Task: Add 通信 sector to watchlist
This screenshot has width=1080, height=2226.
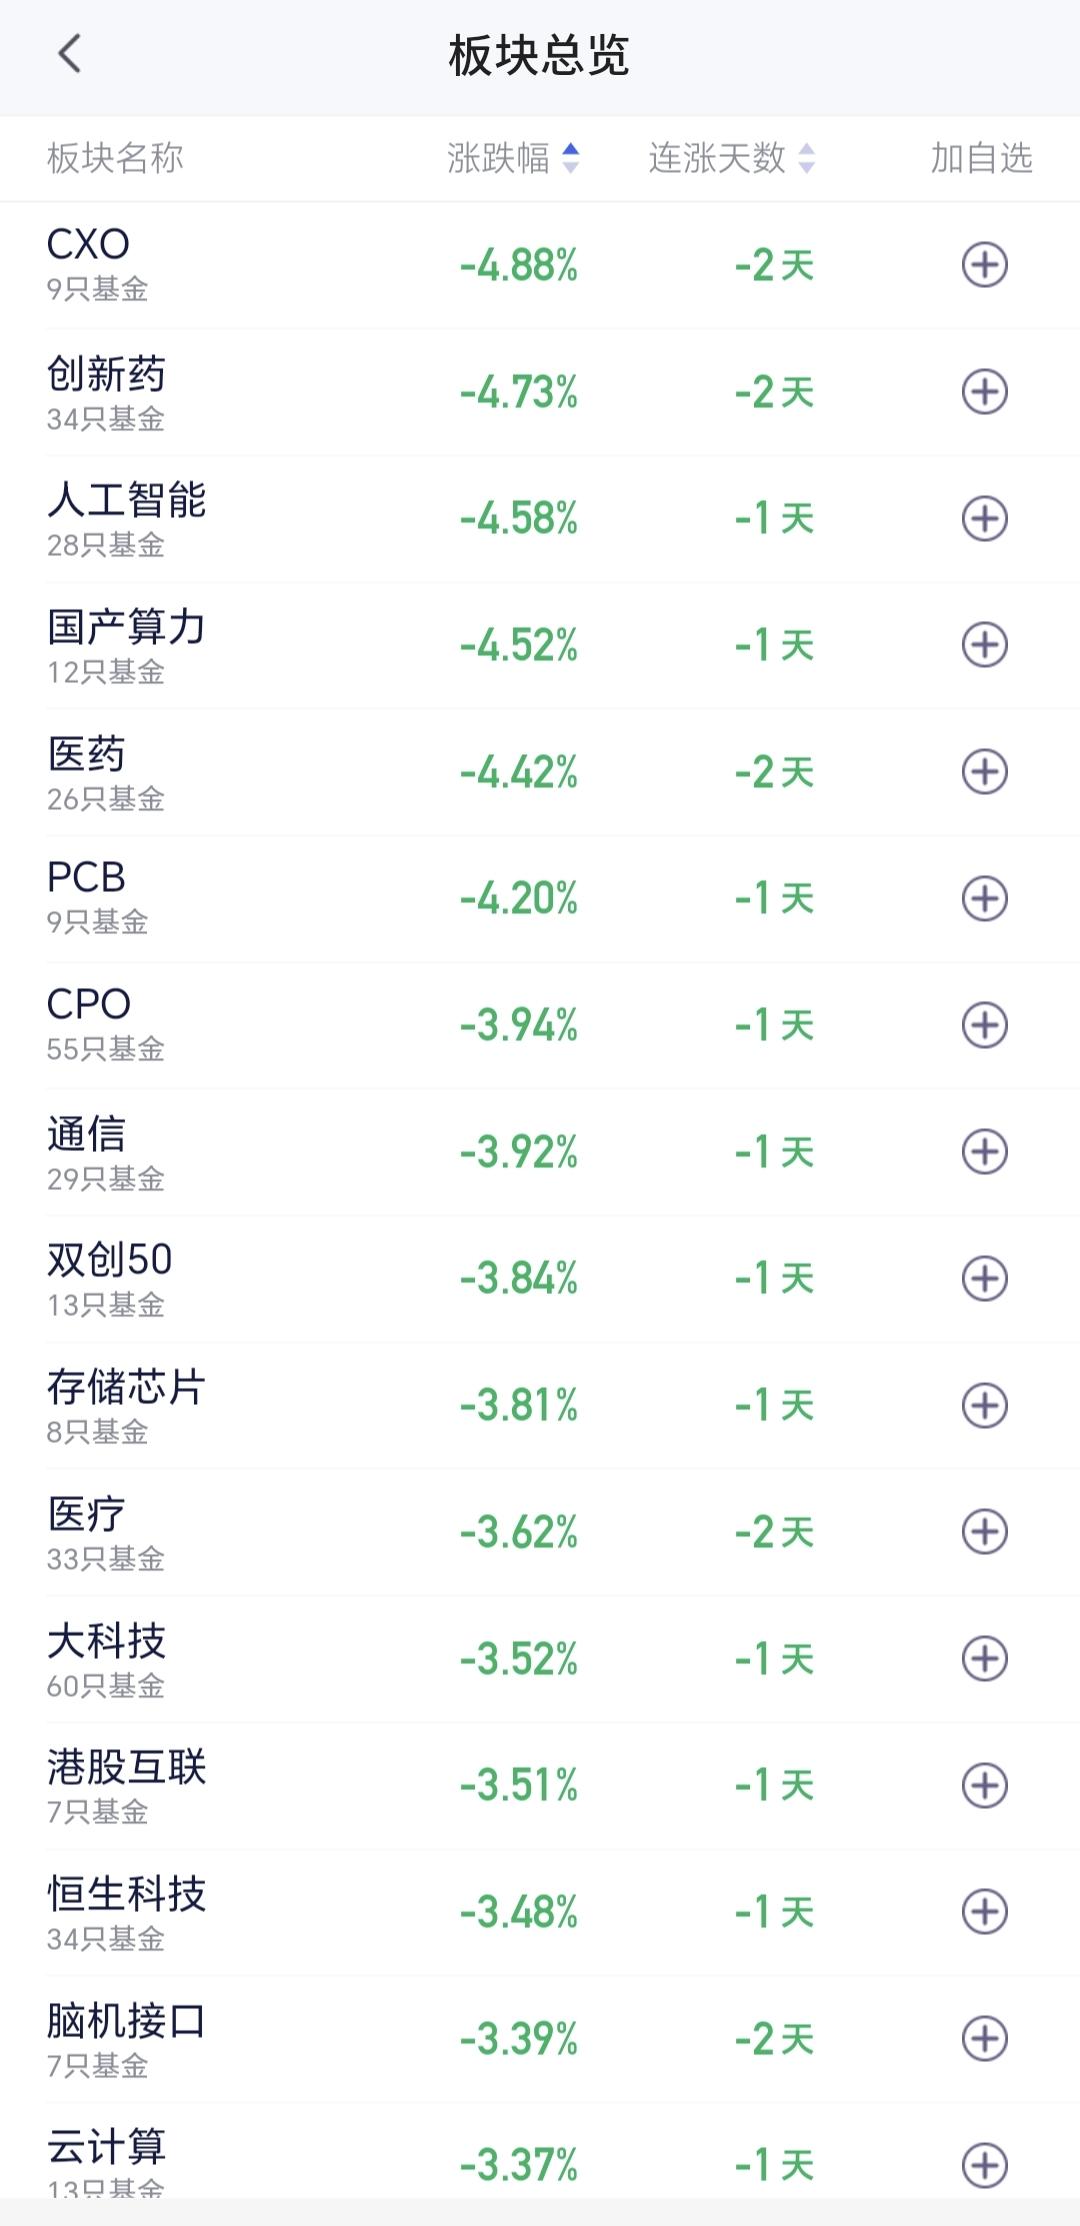Action: tap(984, 1152)
